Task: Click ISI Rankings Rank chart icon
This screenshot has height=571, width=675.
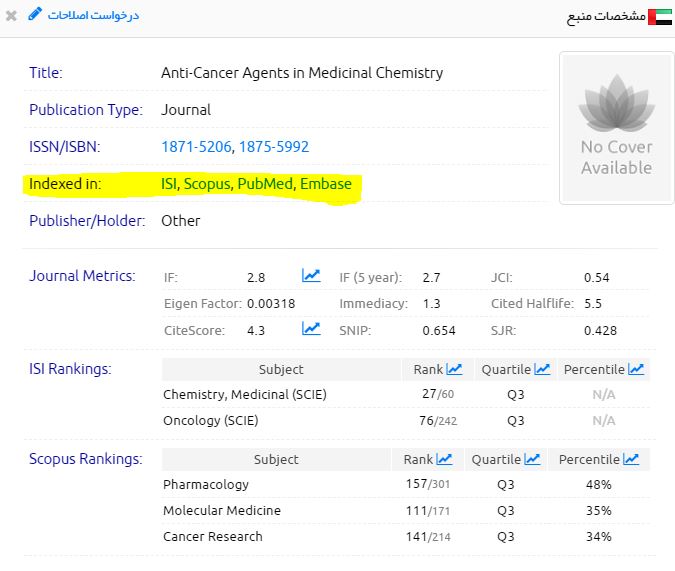Action: pos(454,370)
